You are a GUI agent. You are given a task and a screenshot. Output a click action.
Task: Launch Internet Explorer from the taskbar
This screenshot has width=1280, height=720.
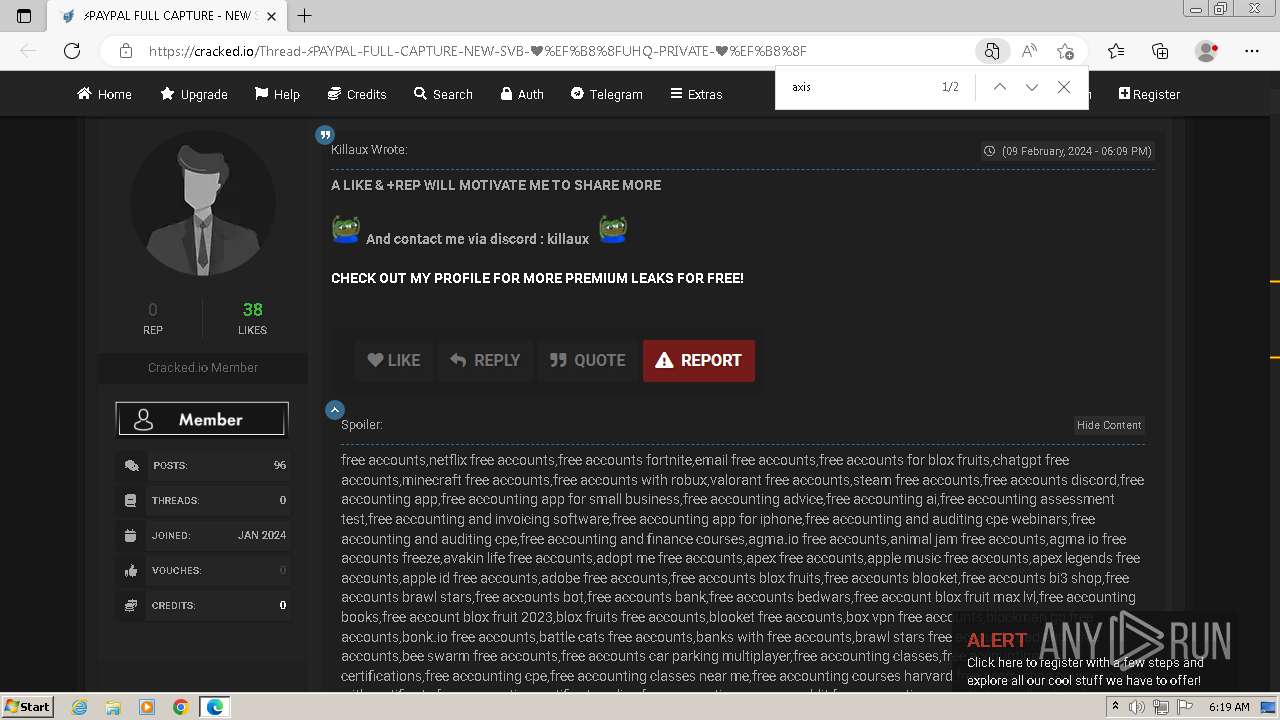[x=80, y=707]
